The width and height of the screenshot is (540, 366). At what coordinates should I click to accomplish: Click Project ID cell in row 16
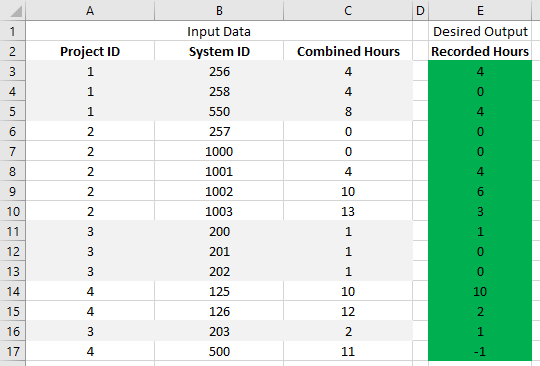click(90, 331)
